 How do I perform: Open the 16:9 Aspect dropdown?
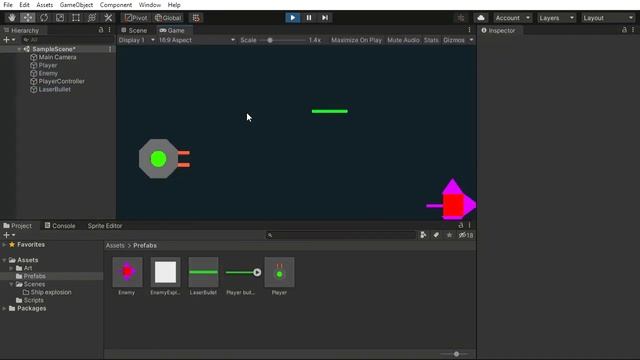197,40
